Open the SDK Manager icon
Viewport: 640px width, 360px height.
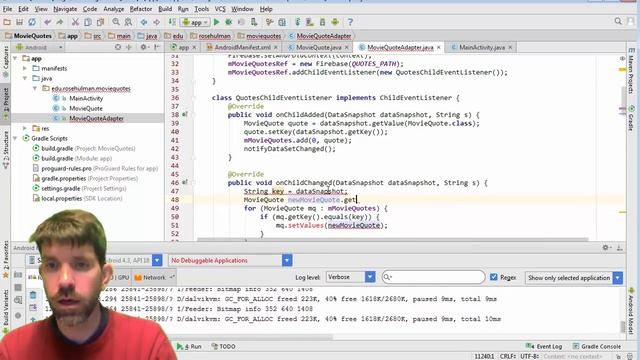click(322, 22)
